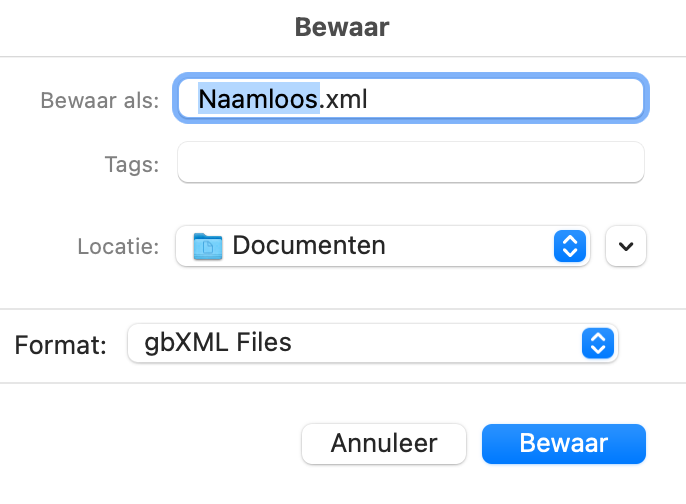The image size is (686, 504).
Task: Open the gbXML Files format dropdown
Action: click(x=372, y=343)
